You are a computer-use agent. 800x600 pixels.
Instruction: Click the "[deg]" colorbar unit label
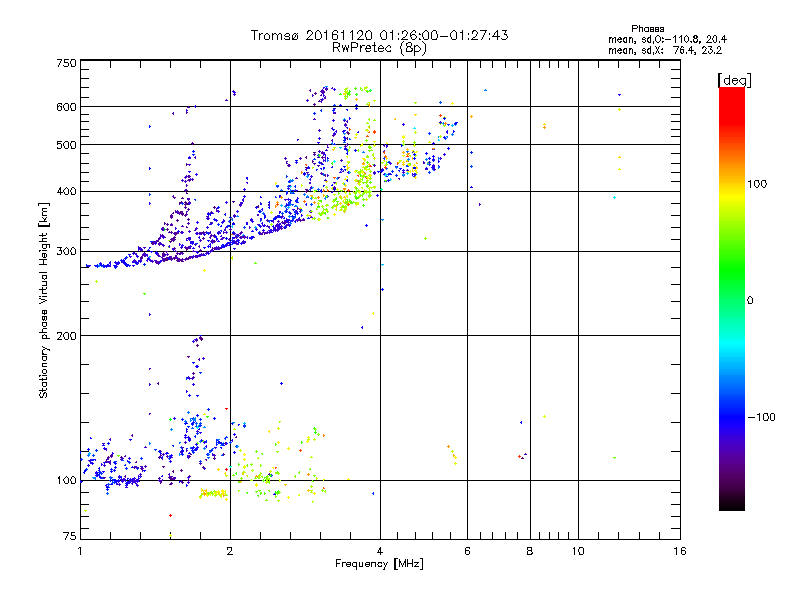734,80
